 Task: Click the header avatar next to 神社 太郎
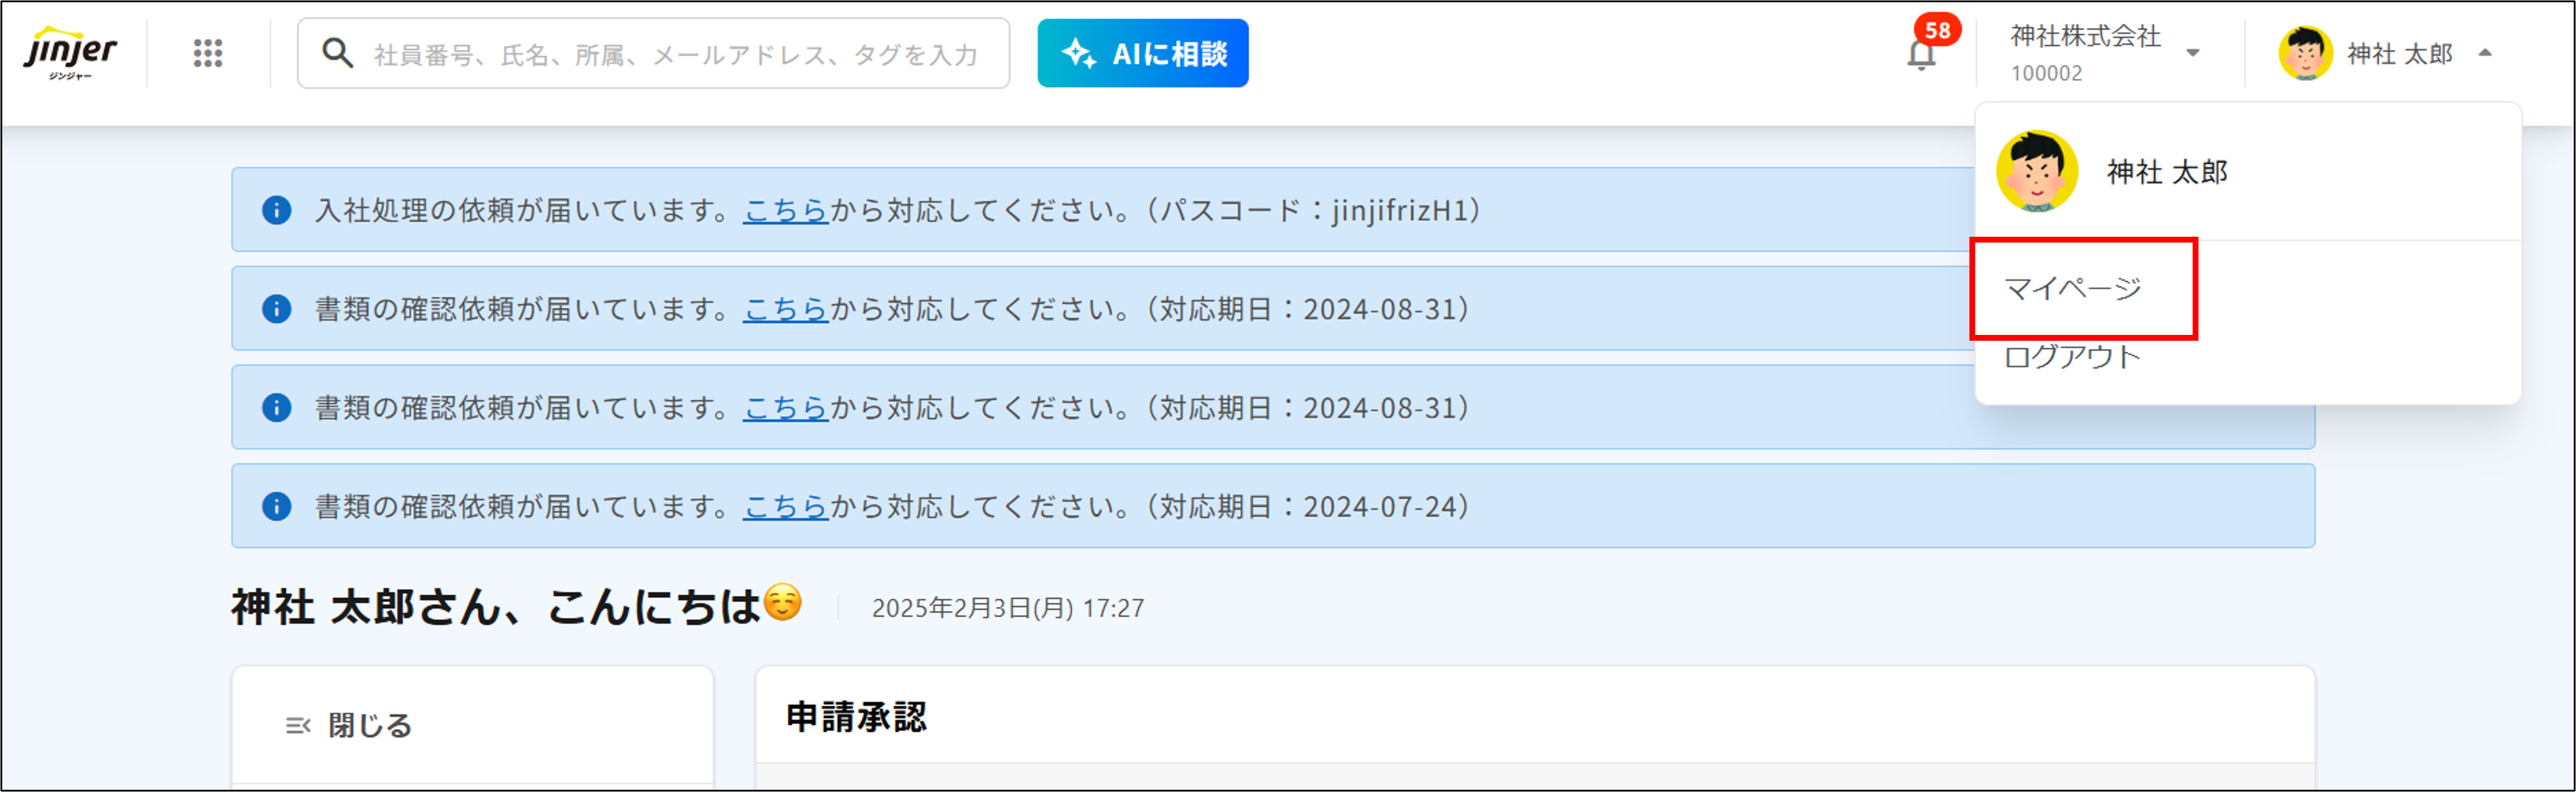pyautogui.click(x=2305, y=53)
